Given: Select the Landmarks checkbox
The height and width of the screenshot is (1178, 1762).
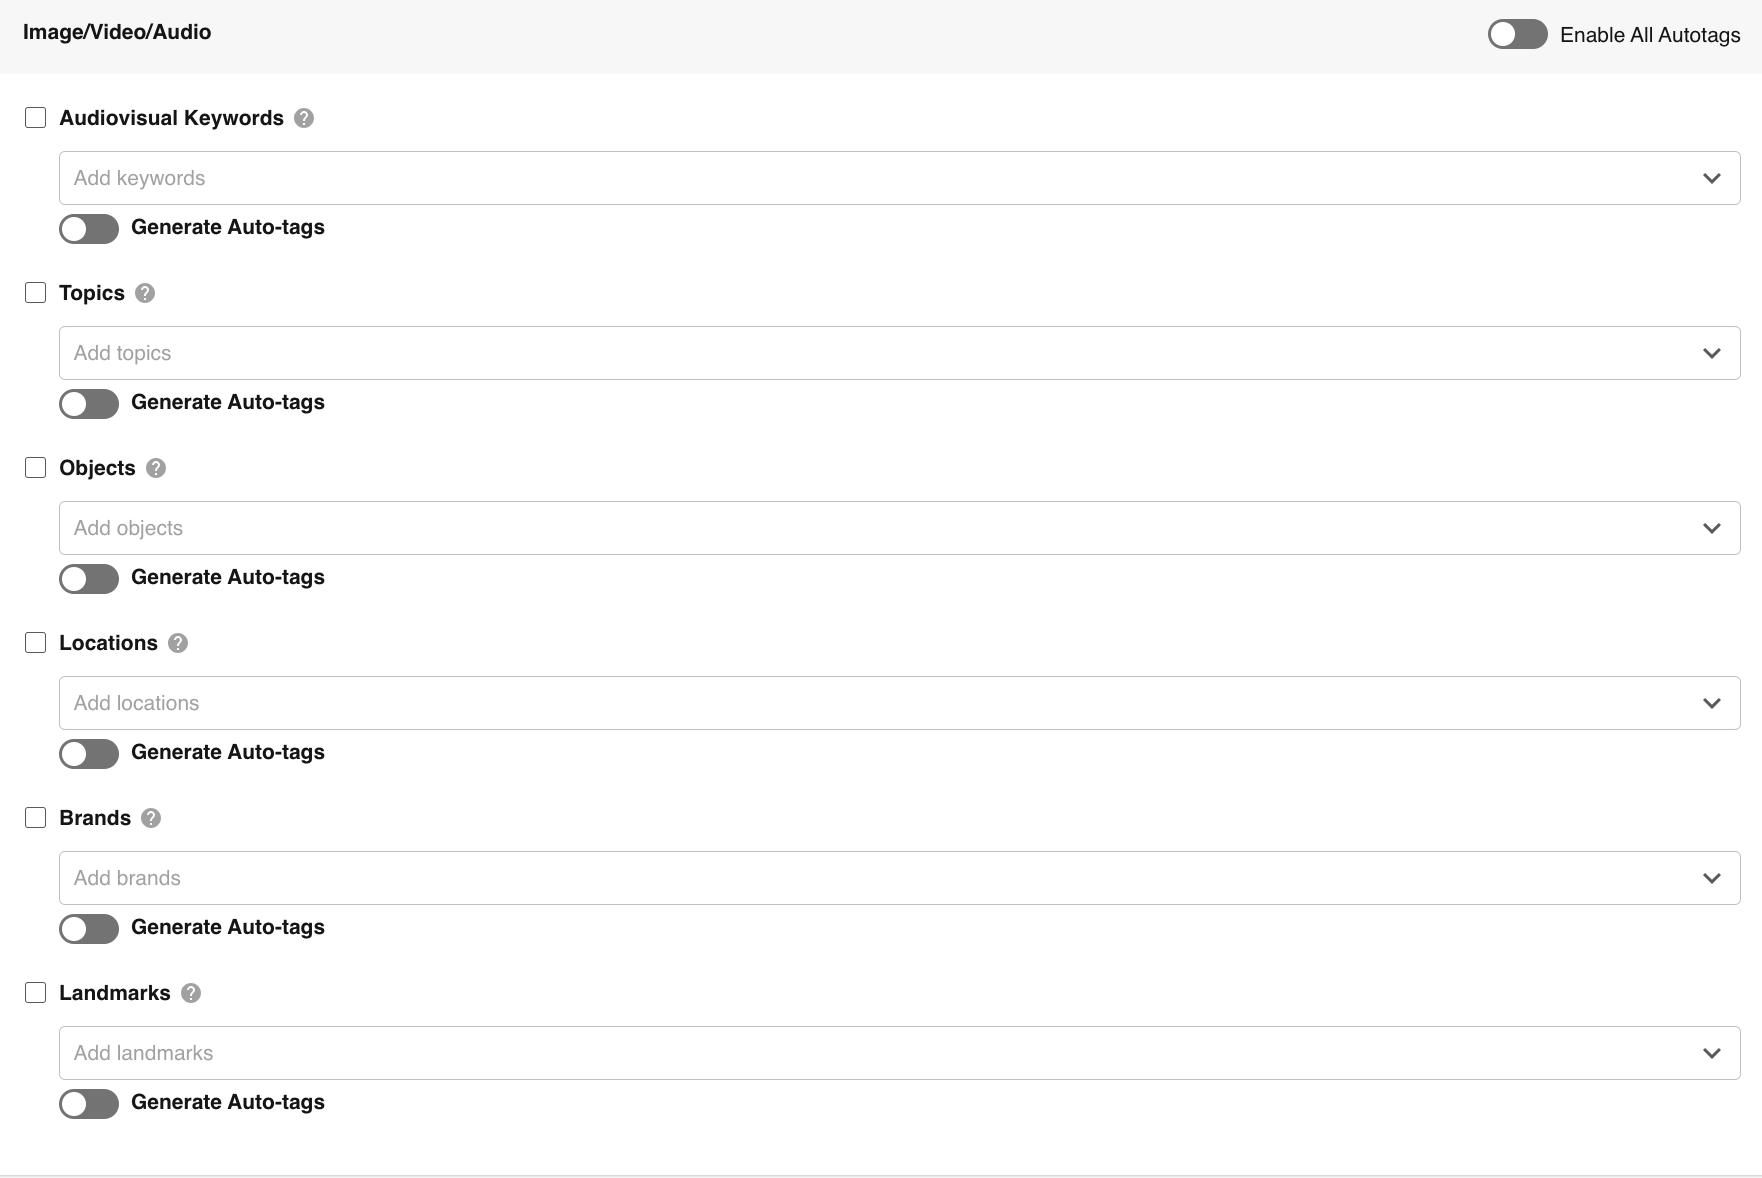Looking at the screenshot, I should click(x=36, y=993).
